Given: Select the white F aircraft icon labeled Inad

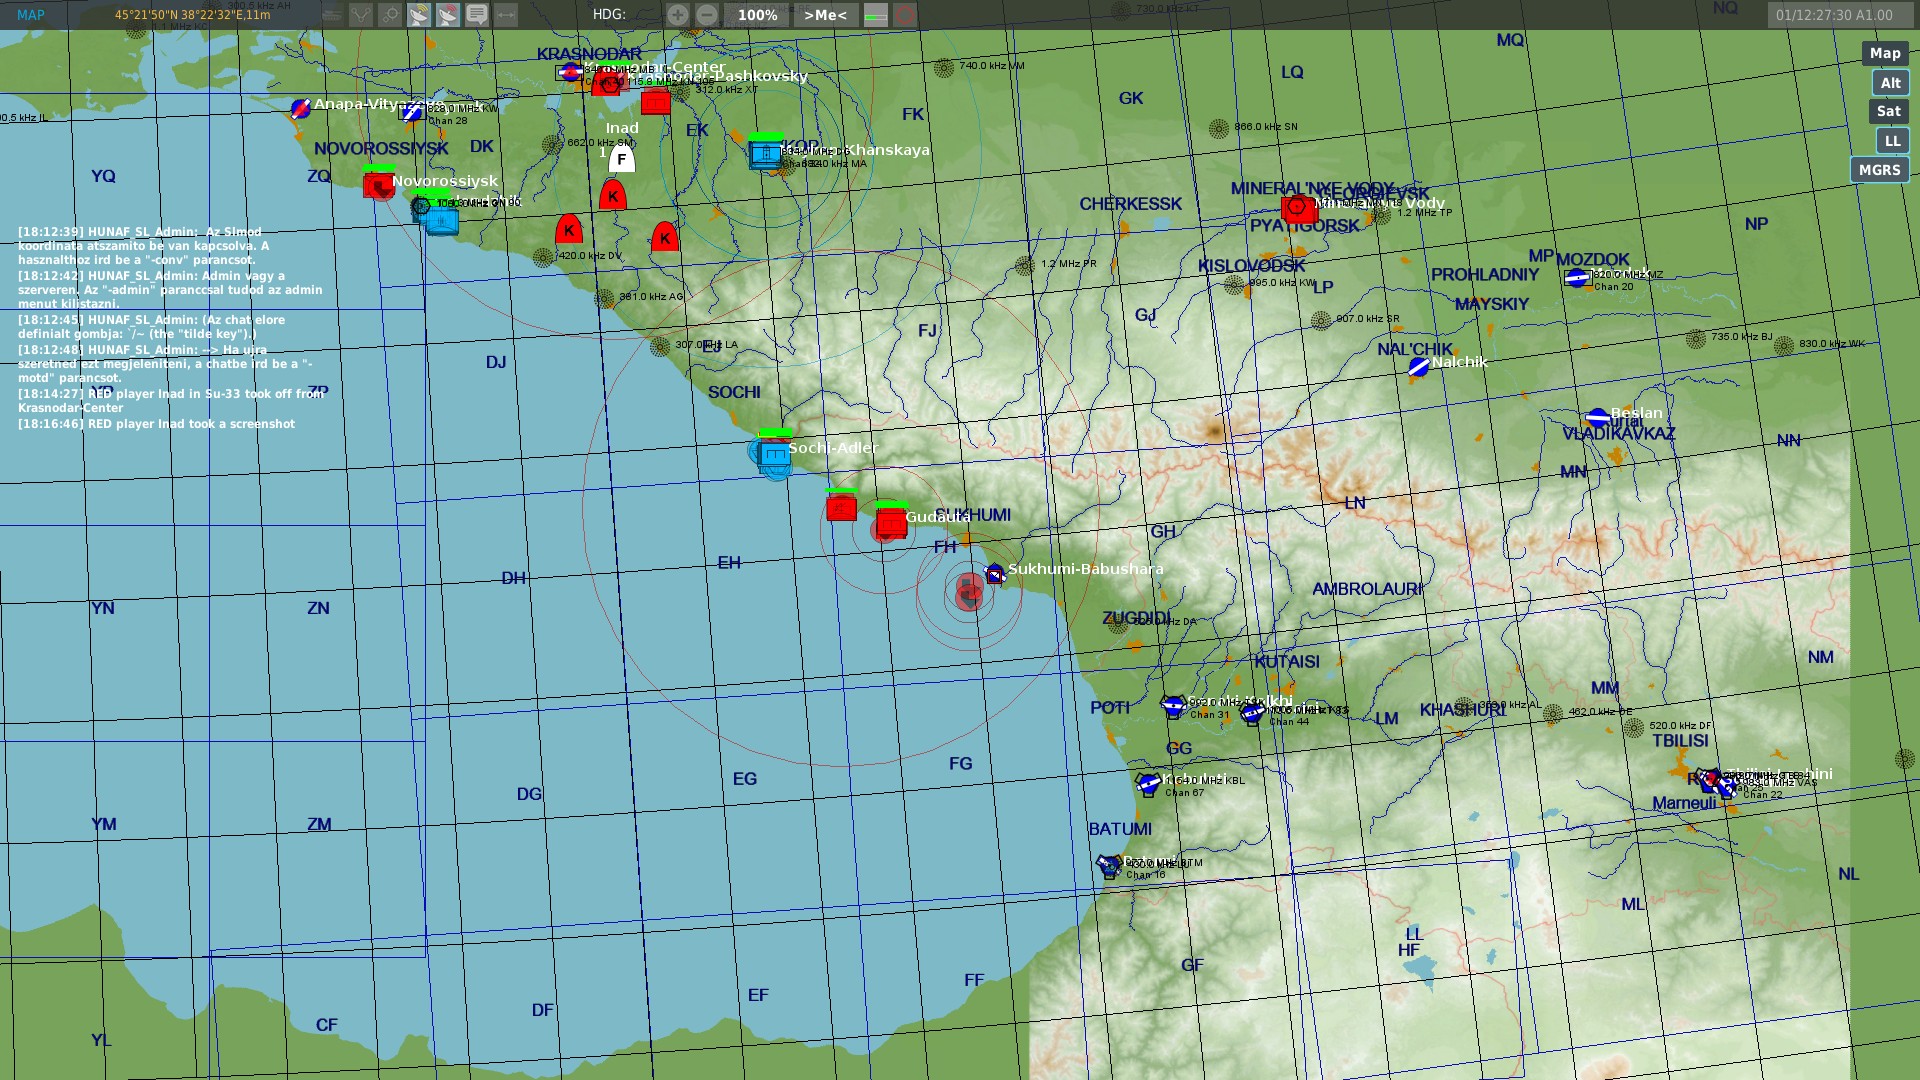Looking at the screenshot, I should [x=622, y=159].
